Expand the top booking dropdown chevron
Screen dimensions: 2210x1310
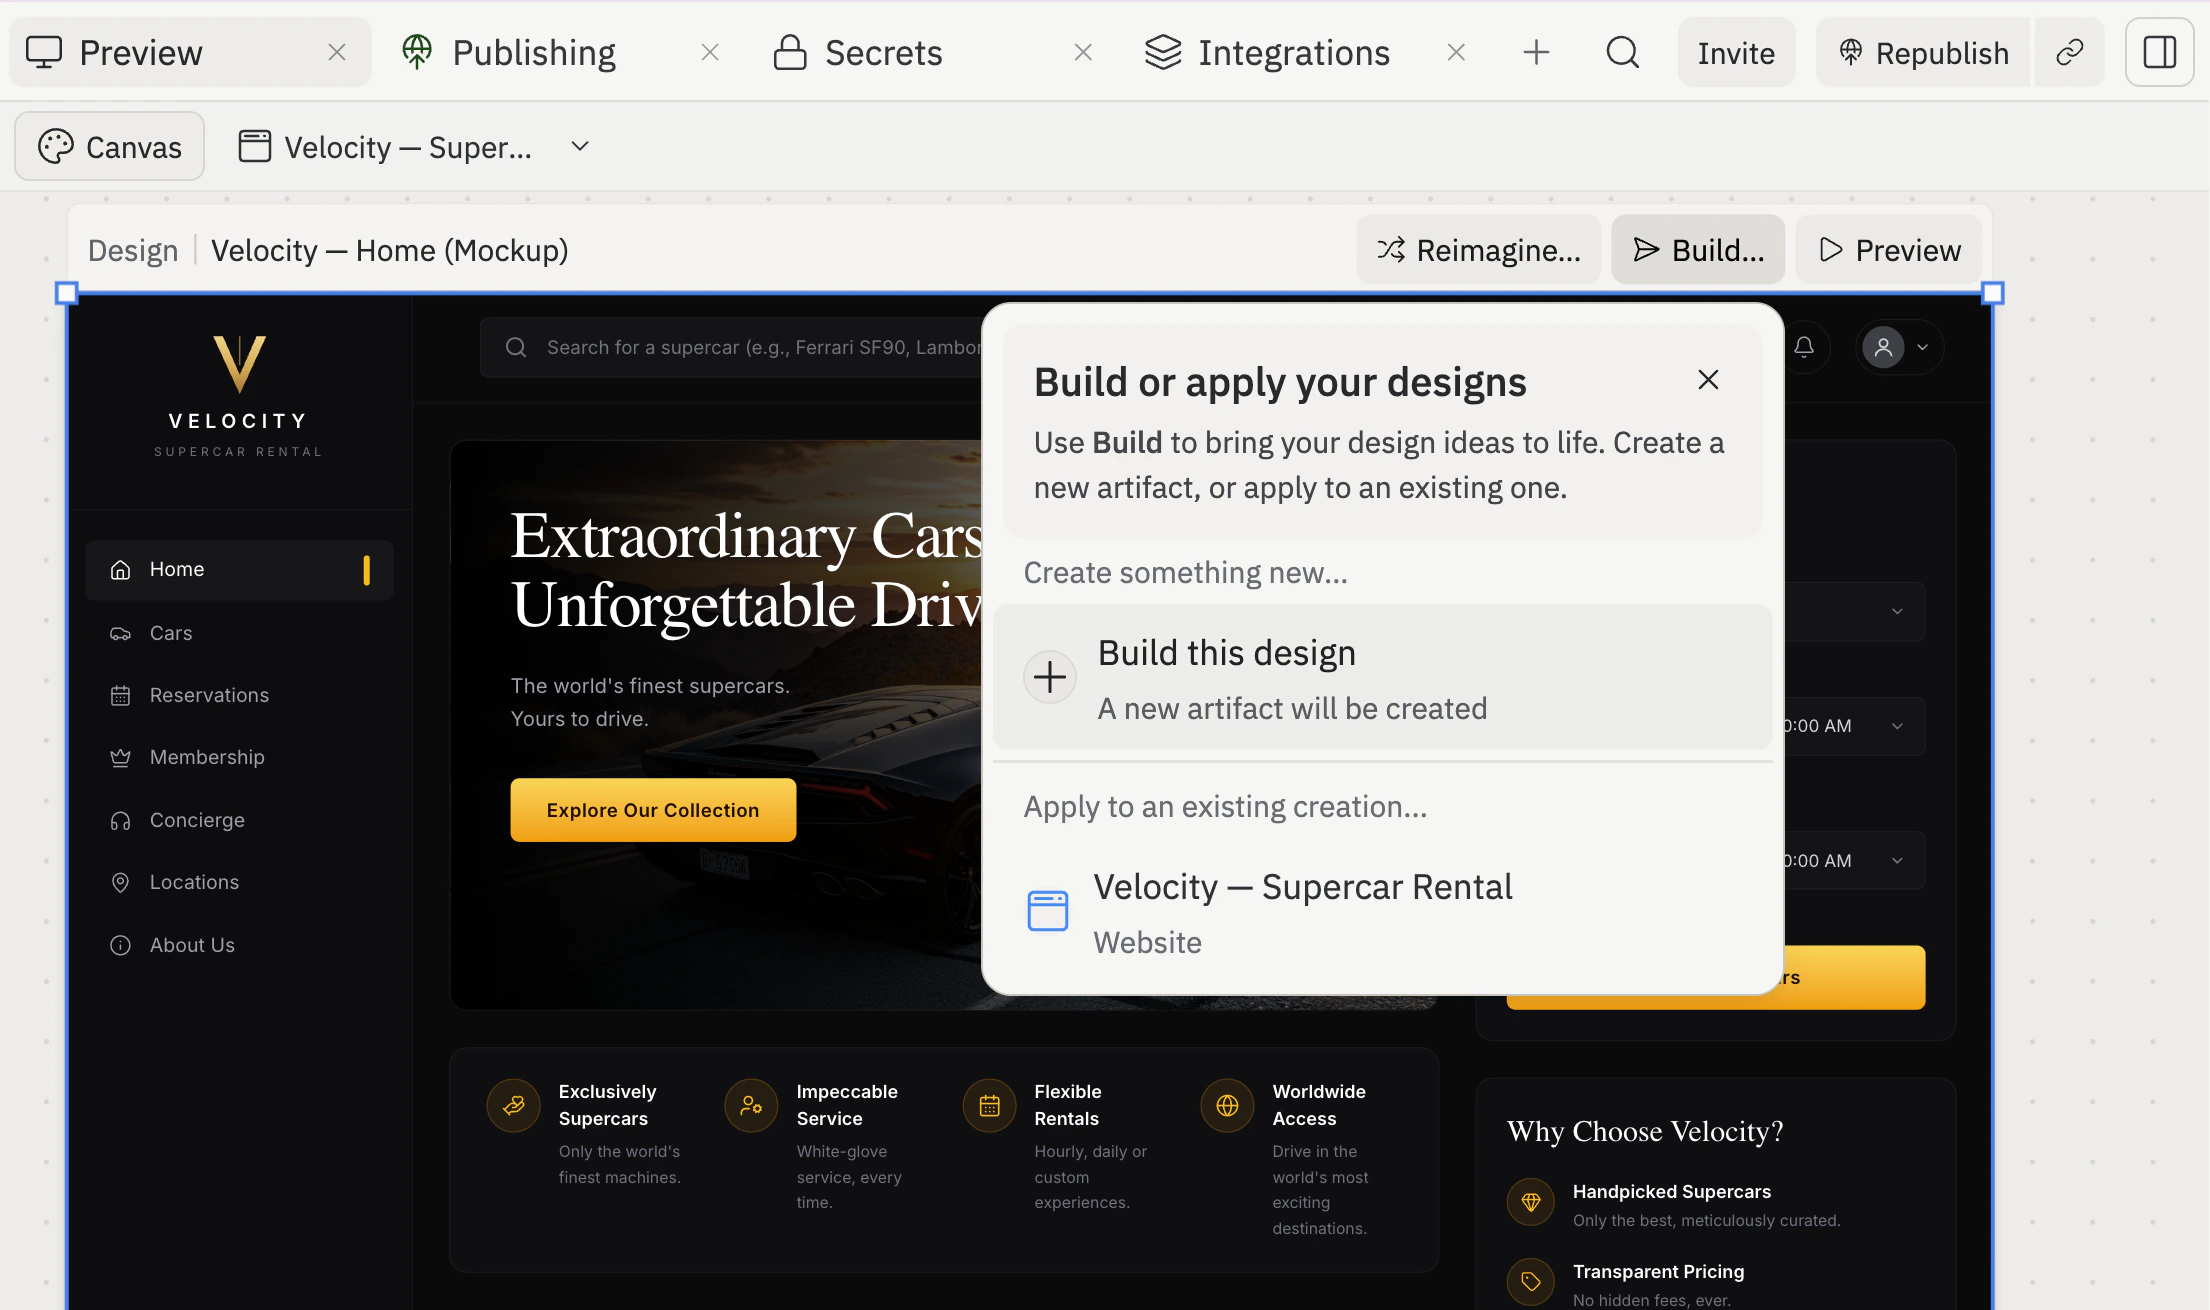point(1897,611)
